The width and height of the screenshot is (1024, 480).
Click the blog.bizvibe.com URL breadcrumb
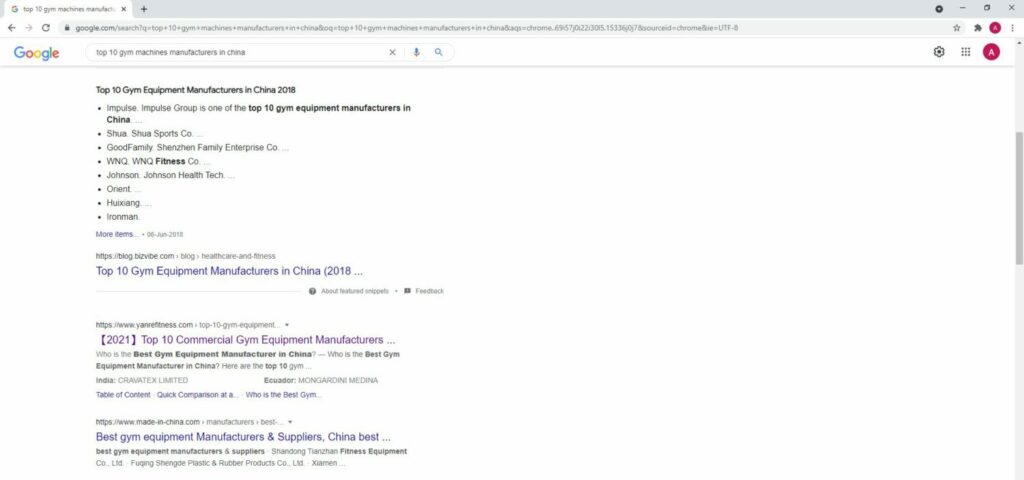point(185,256)
